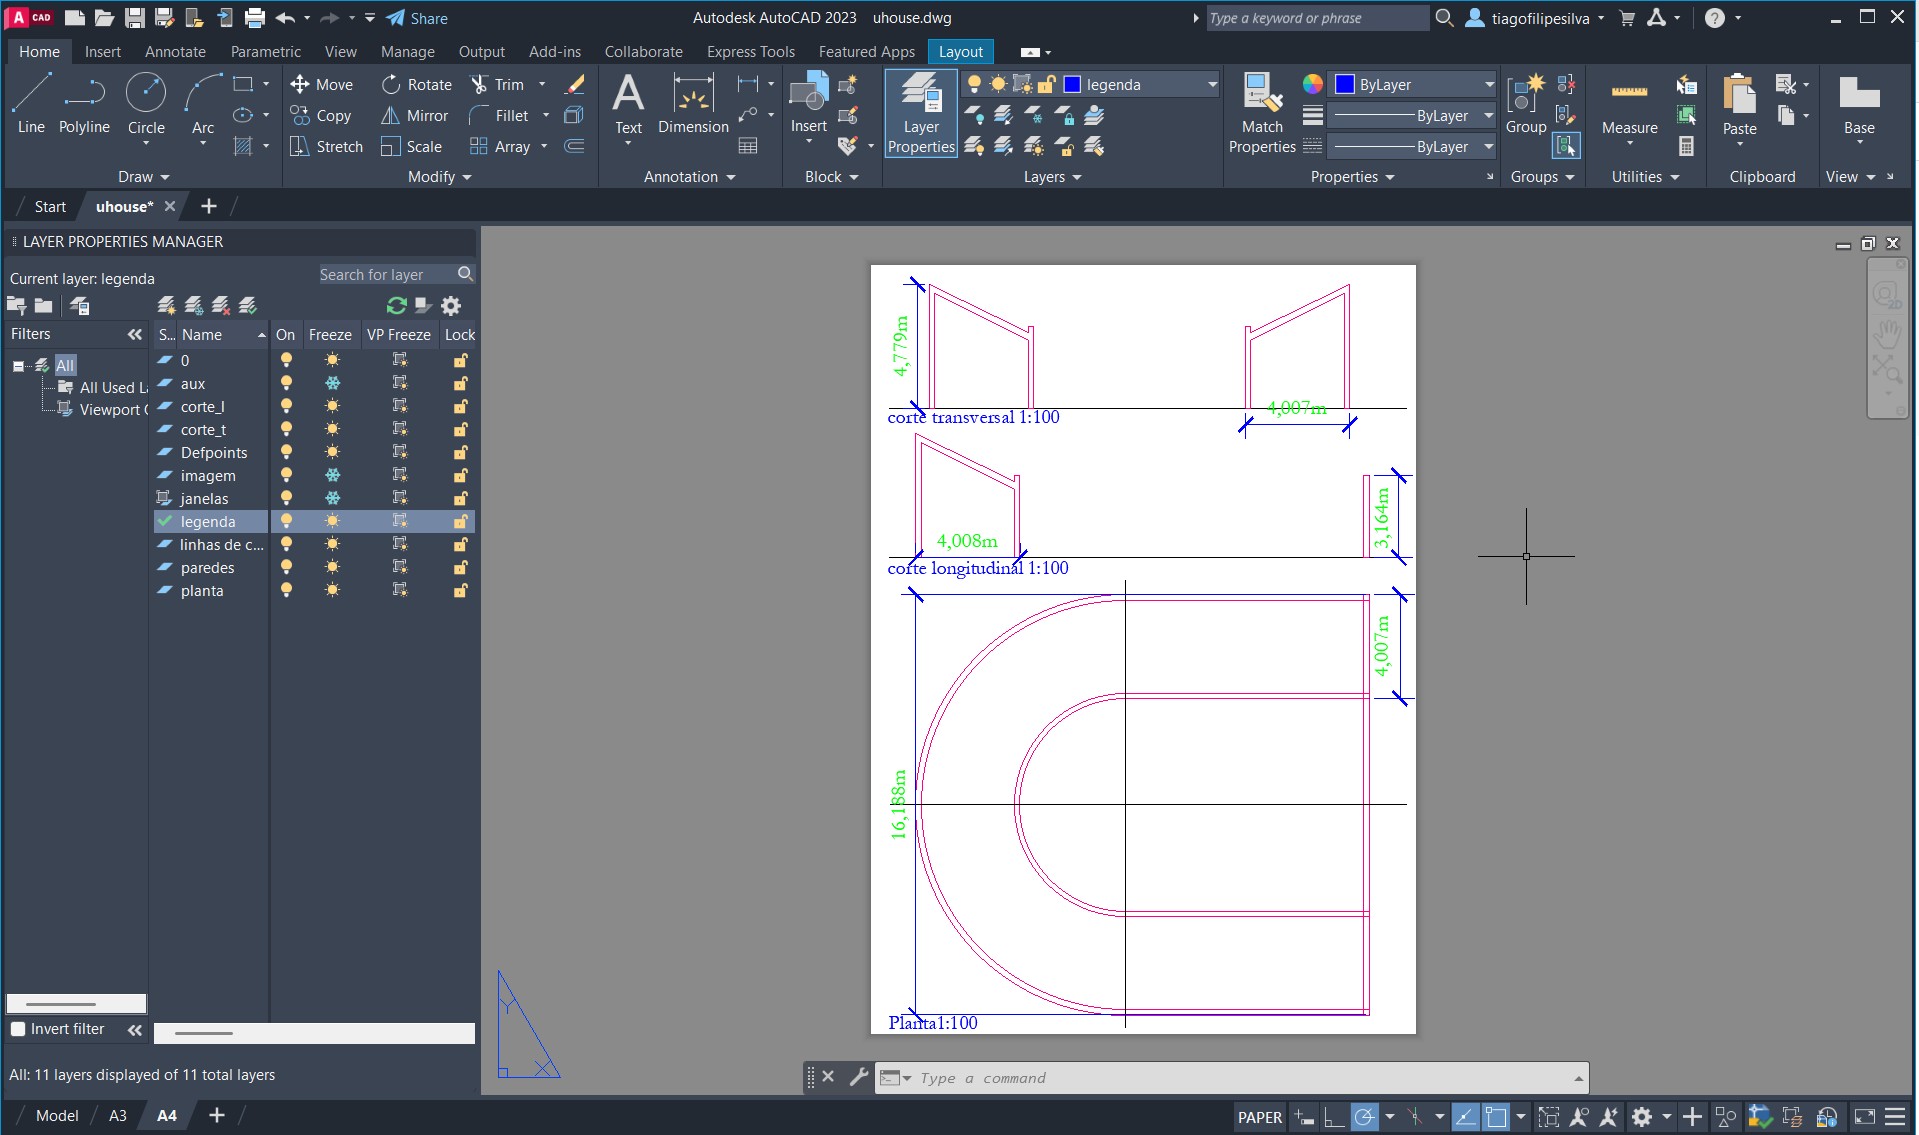Click the Share button
The width and height of the screenshot is (1919, 1135).
[x=417, y=18]
